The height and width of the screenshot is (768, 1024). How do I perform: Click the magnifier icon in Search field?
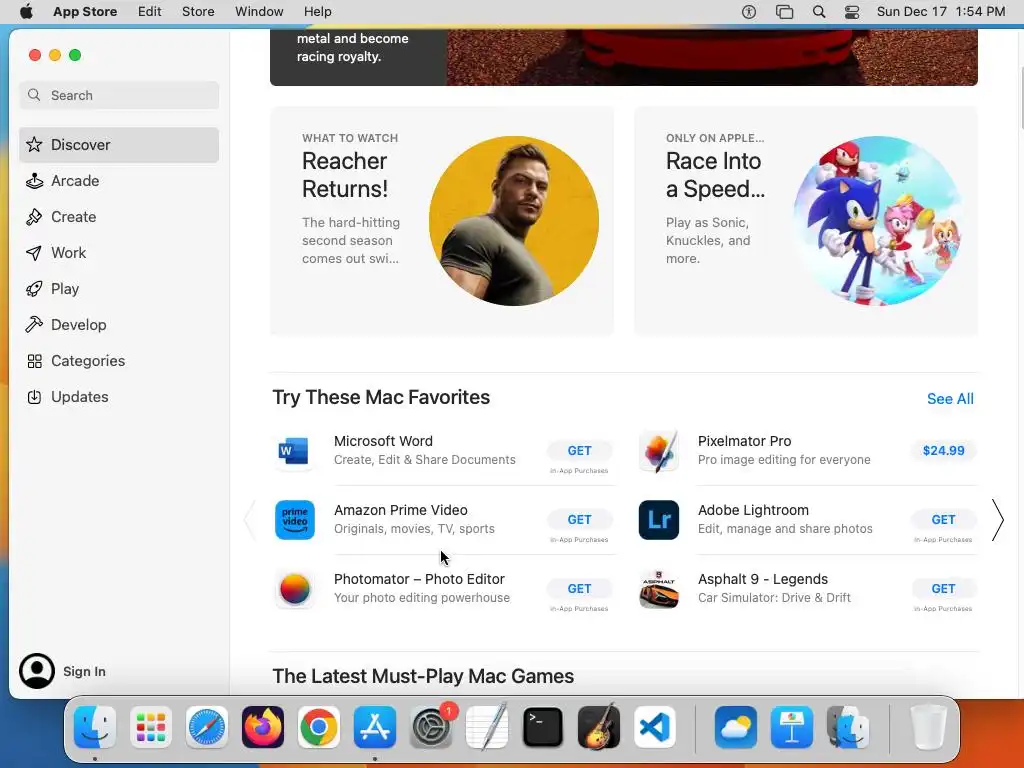[34, 95]
